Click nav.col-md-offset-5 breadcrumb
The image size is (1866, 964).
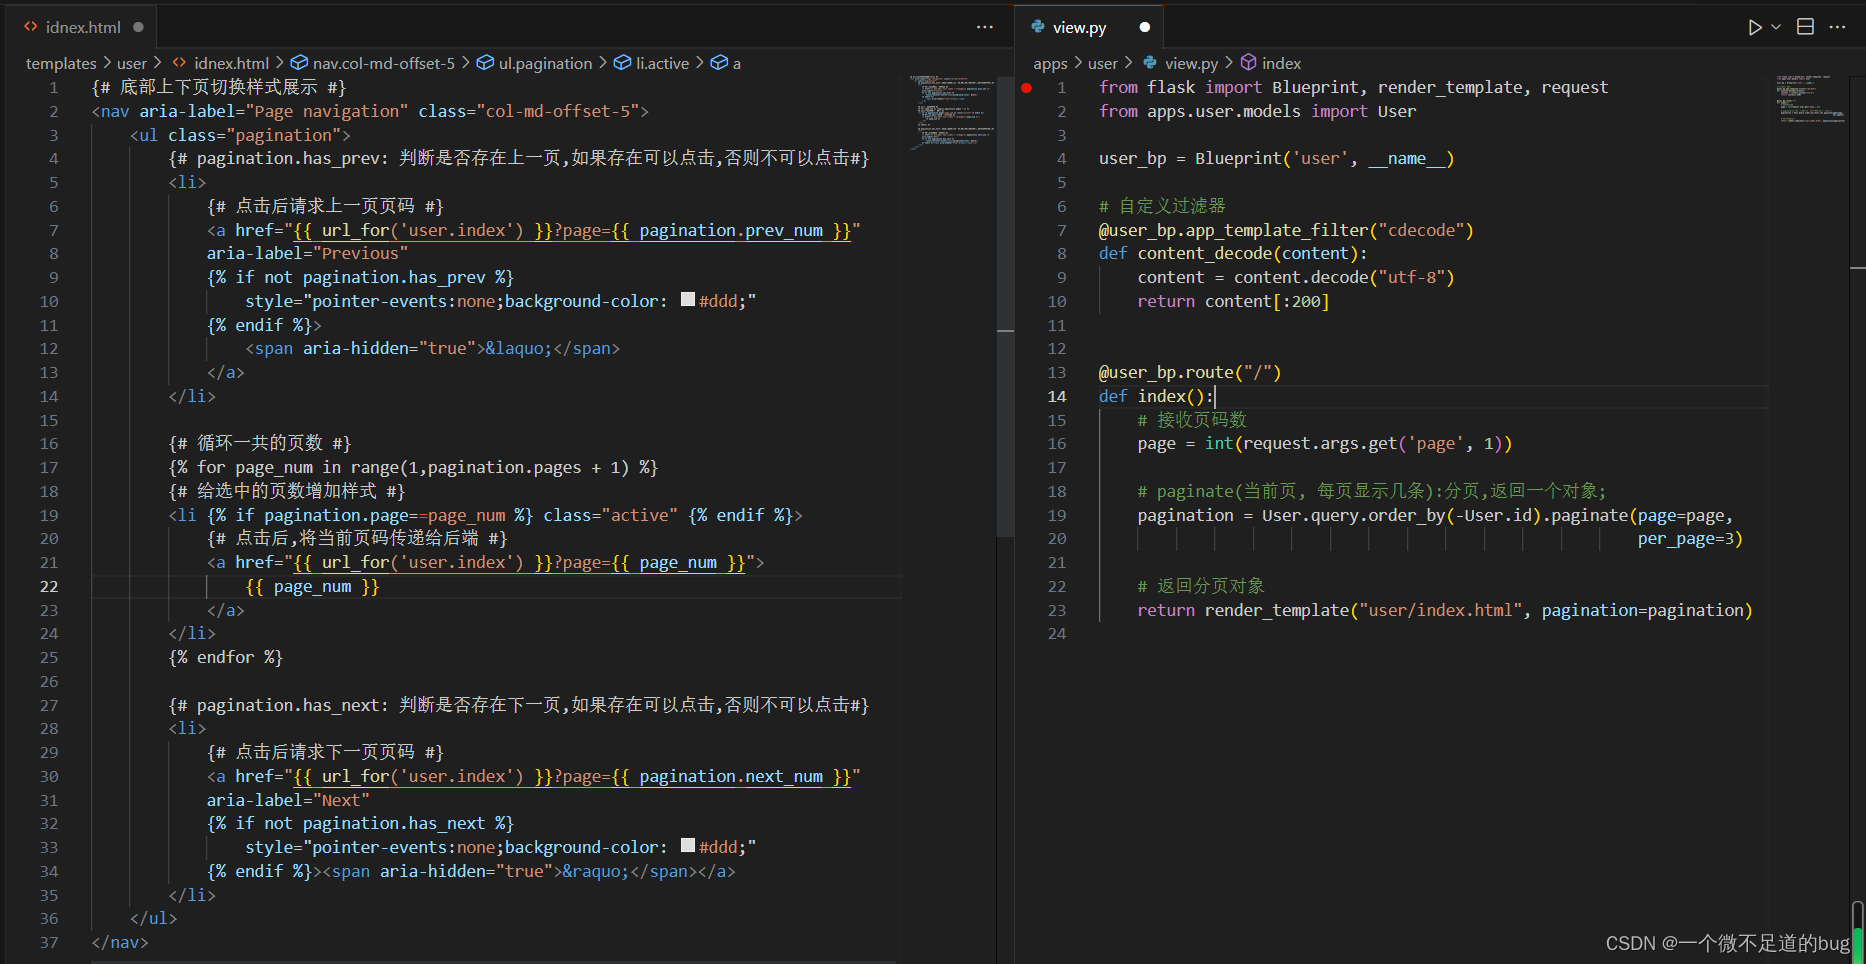tap(384, 63)
